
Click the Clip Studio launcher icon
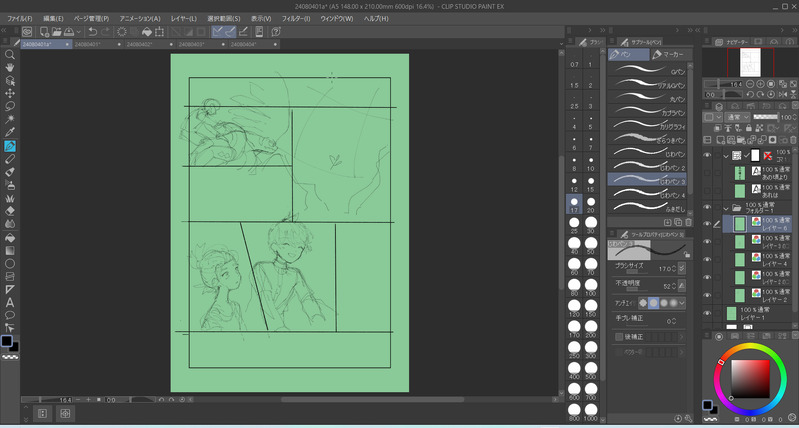click(27, 32)
